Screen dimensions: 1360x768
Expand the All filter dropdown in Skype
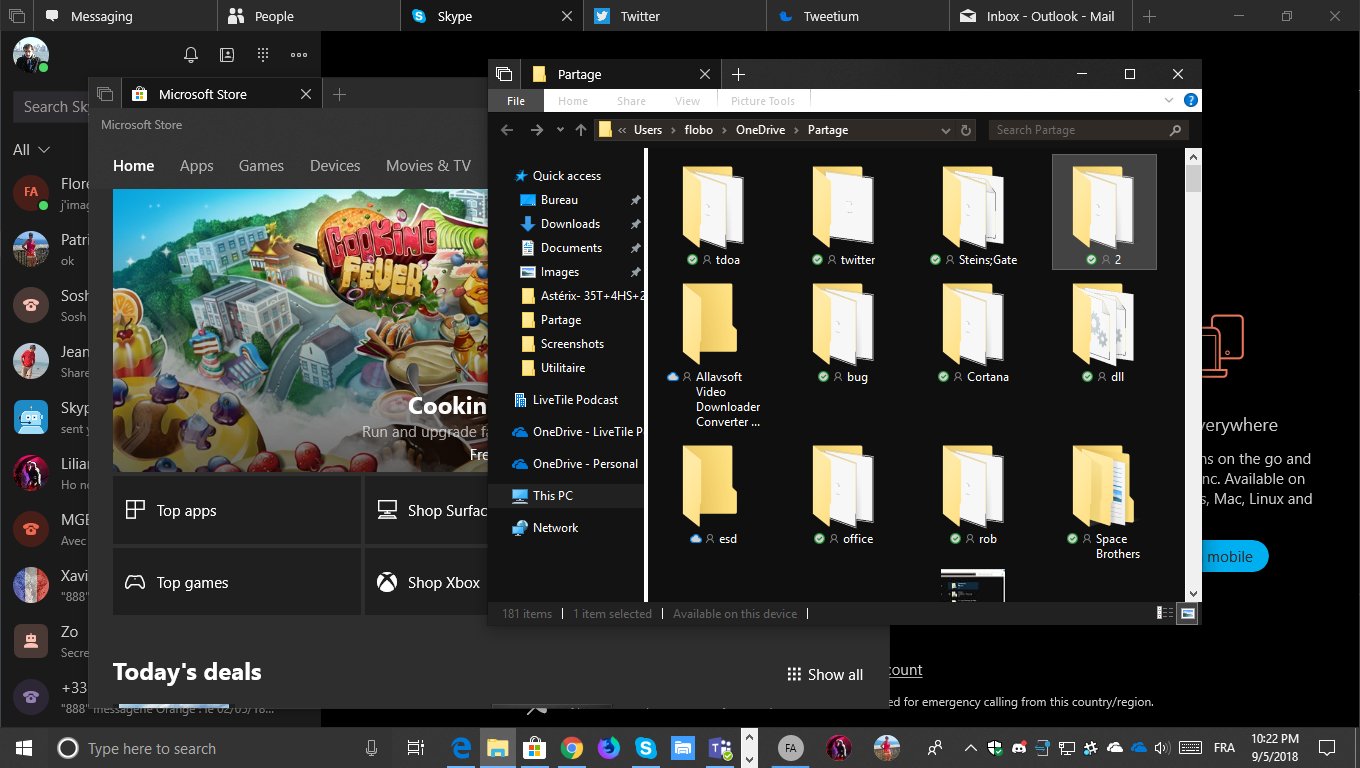pos(31,149)
